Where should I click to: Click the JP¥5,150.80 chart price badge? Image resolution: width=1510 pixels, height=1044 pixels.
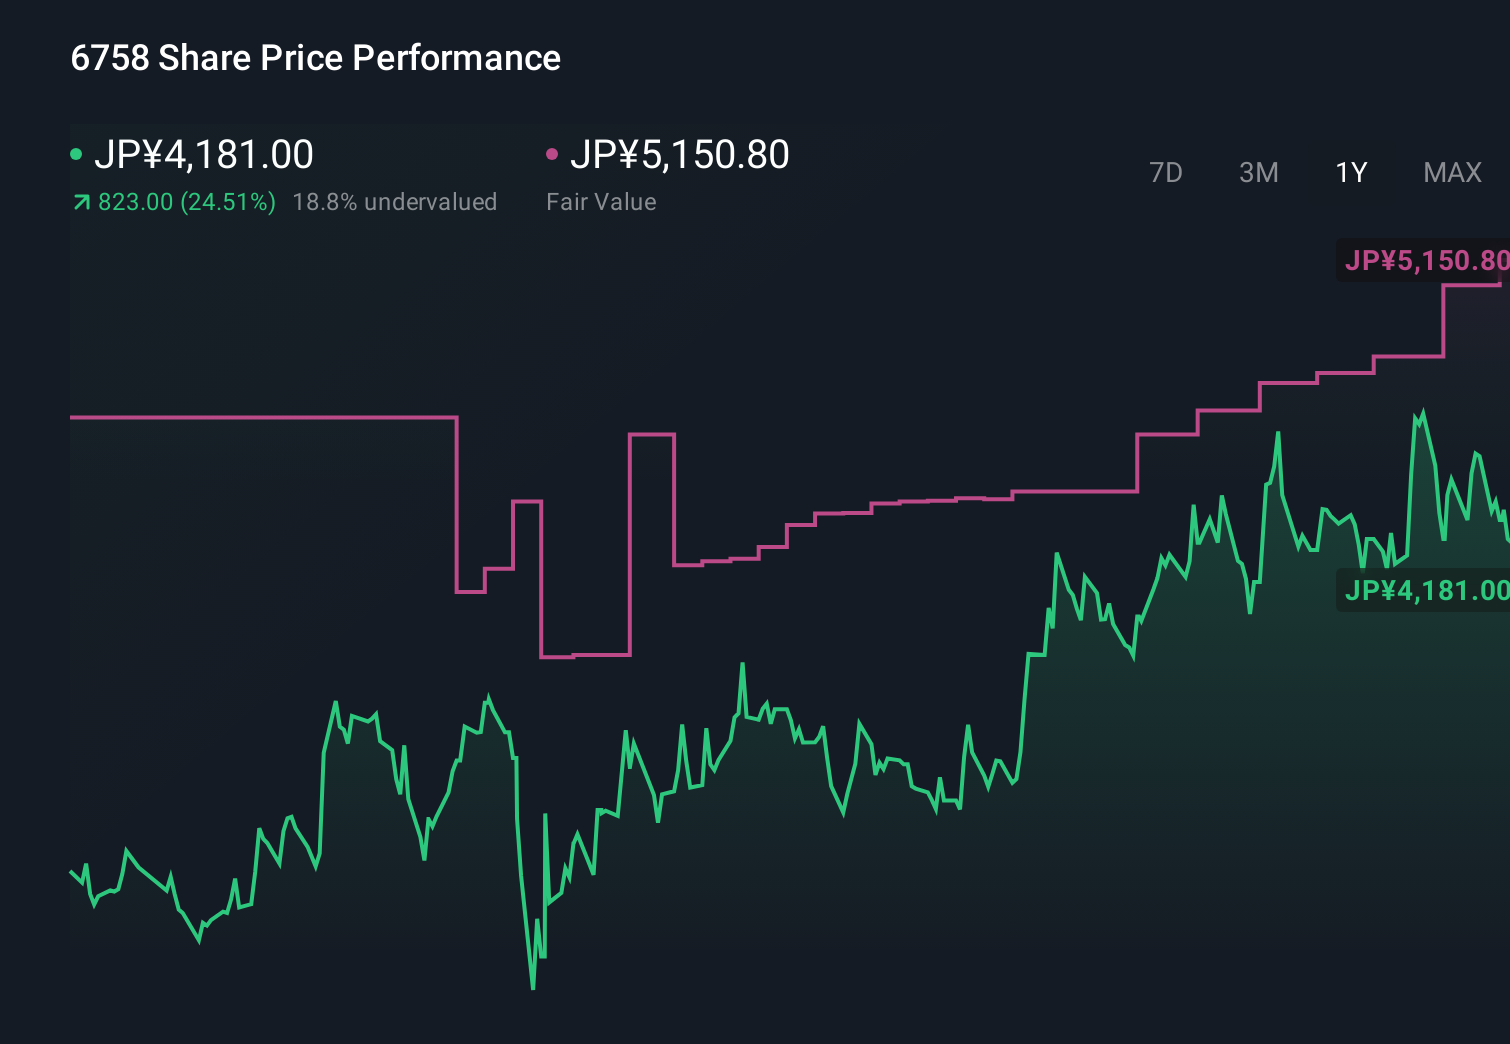pos(1424,261)
